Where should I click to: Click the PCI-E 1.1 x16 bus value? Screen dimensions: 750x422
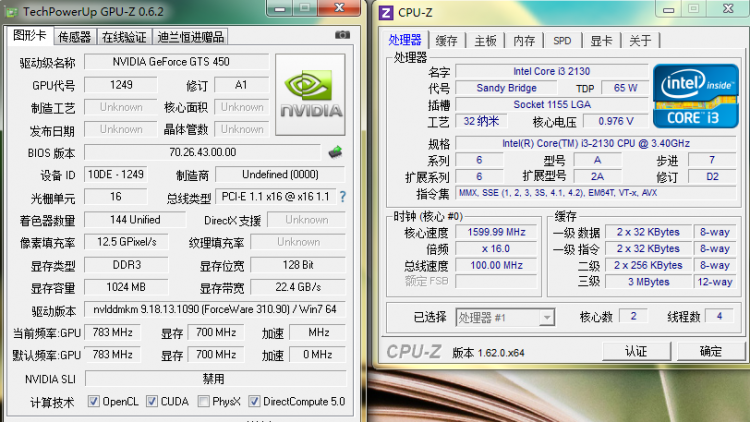pyautogui.click(x=276, y=197)
